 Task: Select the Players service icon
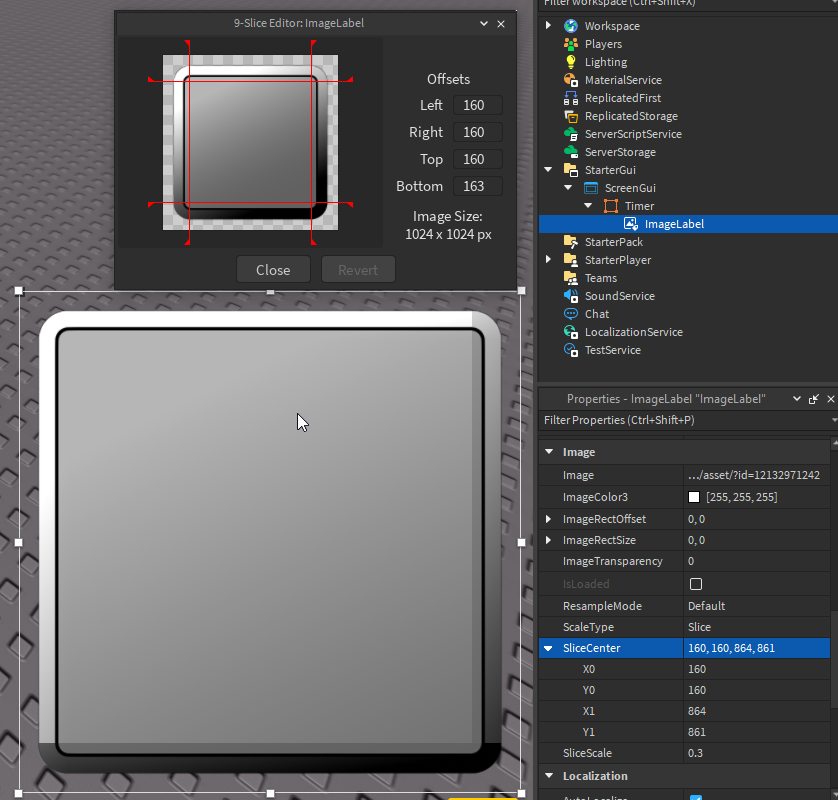[x=571, y=44]
